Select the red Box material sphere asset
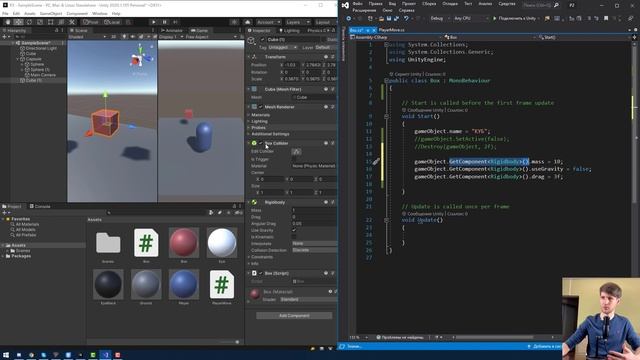Image resolution: width=640 pixels, height=360 pixels. pyautogui.click(x=184, y=243)
